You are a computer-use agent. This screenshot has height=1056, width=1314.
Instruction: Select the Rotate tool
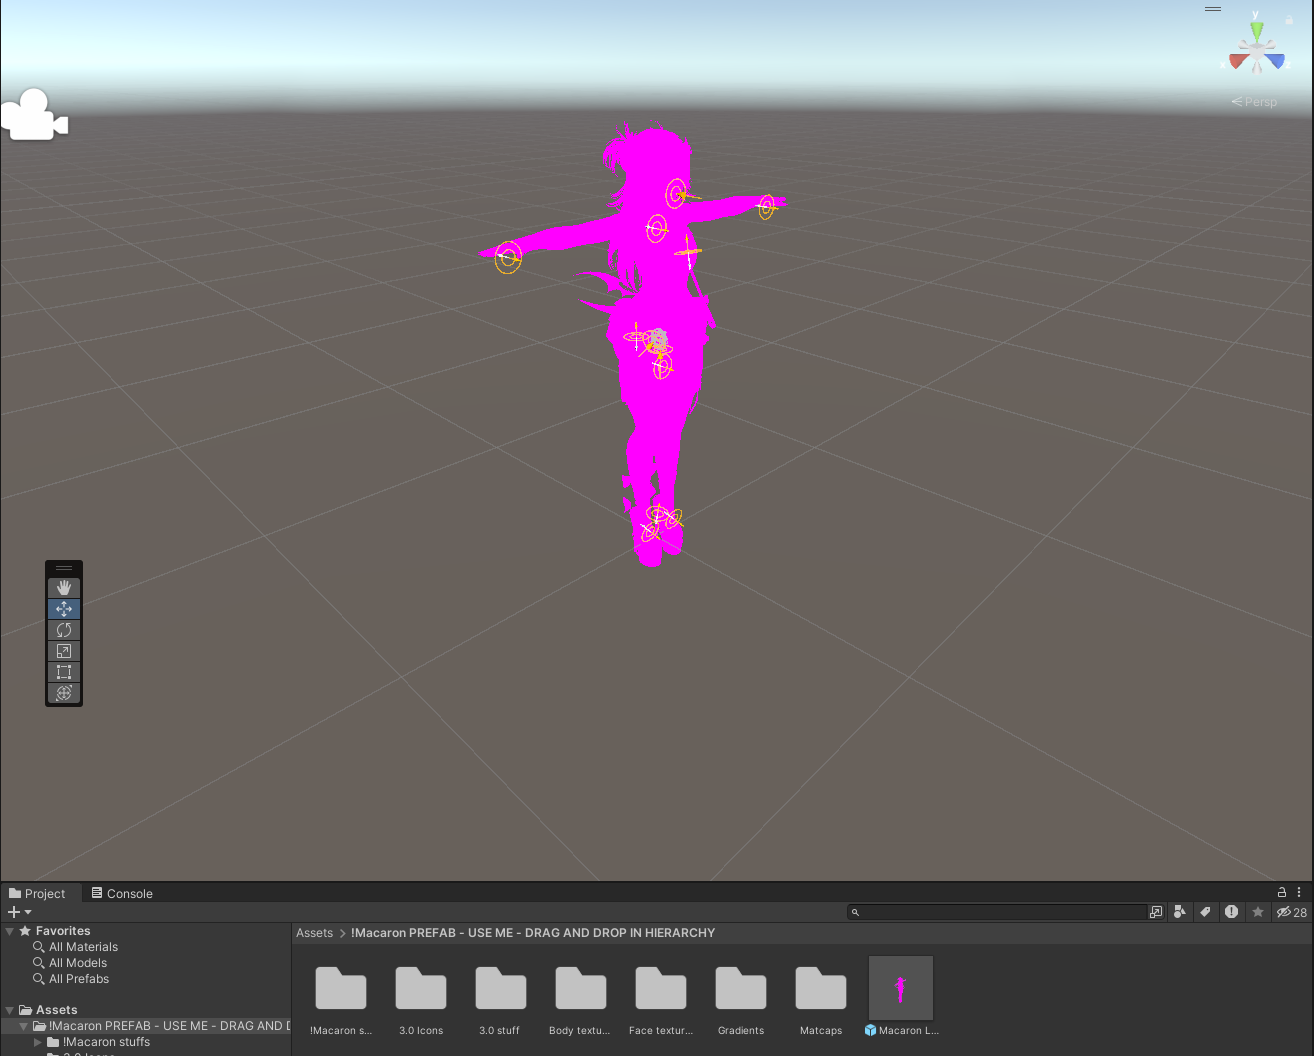64,630
